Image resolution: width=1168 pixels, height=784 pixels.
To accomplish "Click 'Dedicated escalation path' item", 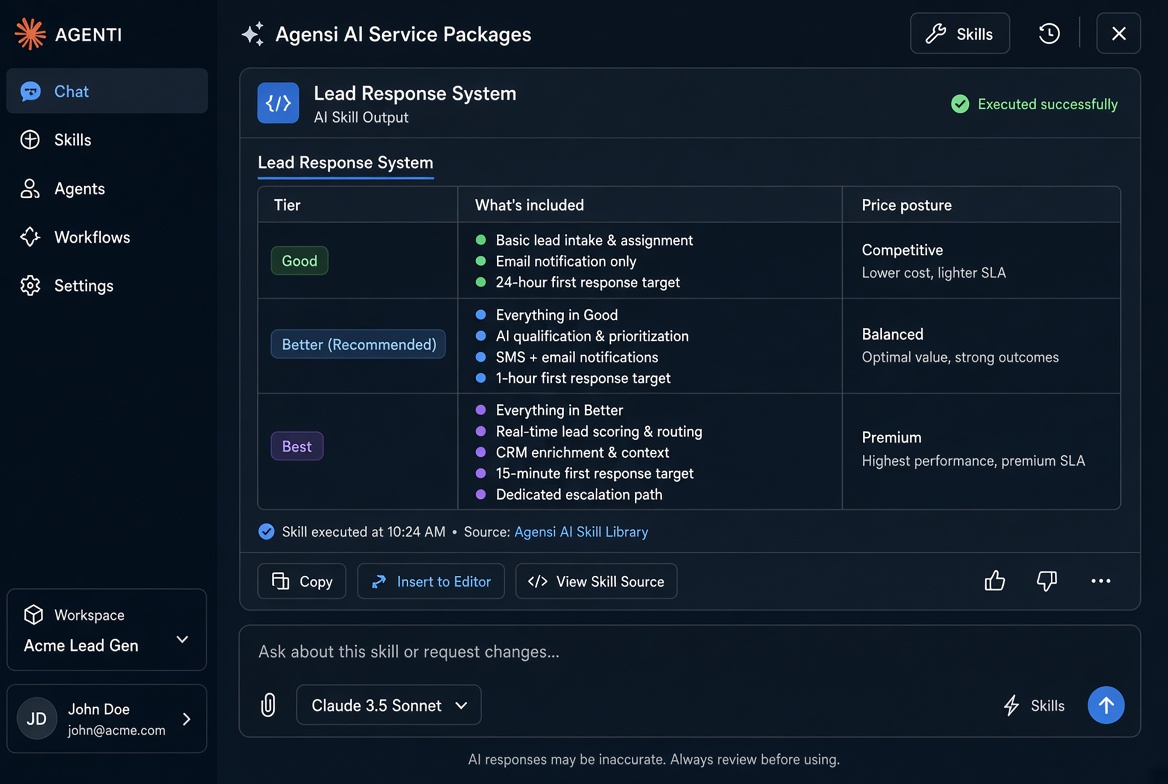I will click(x=579, y=494).
